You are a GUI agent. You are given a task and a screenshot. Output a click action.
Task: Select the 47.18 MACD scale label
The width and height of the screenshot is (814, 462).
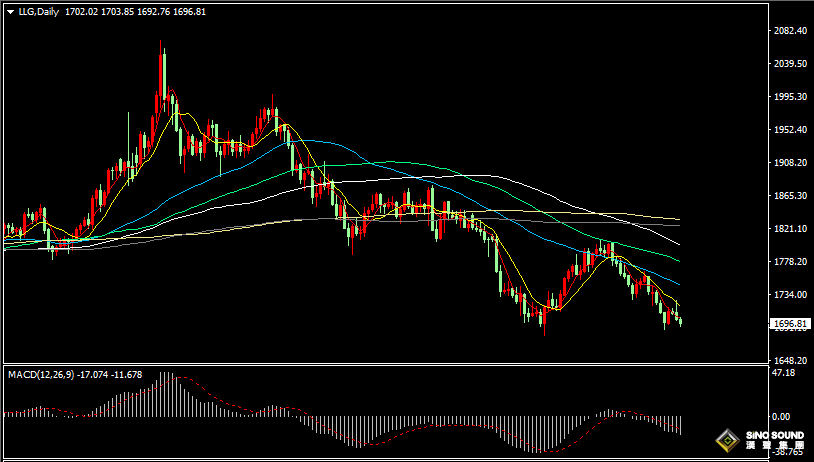[782, 373]
